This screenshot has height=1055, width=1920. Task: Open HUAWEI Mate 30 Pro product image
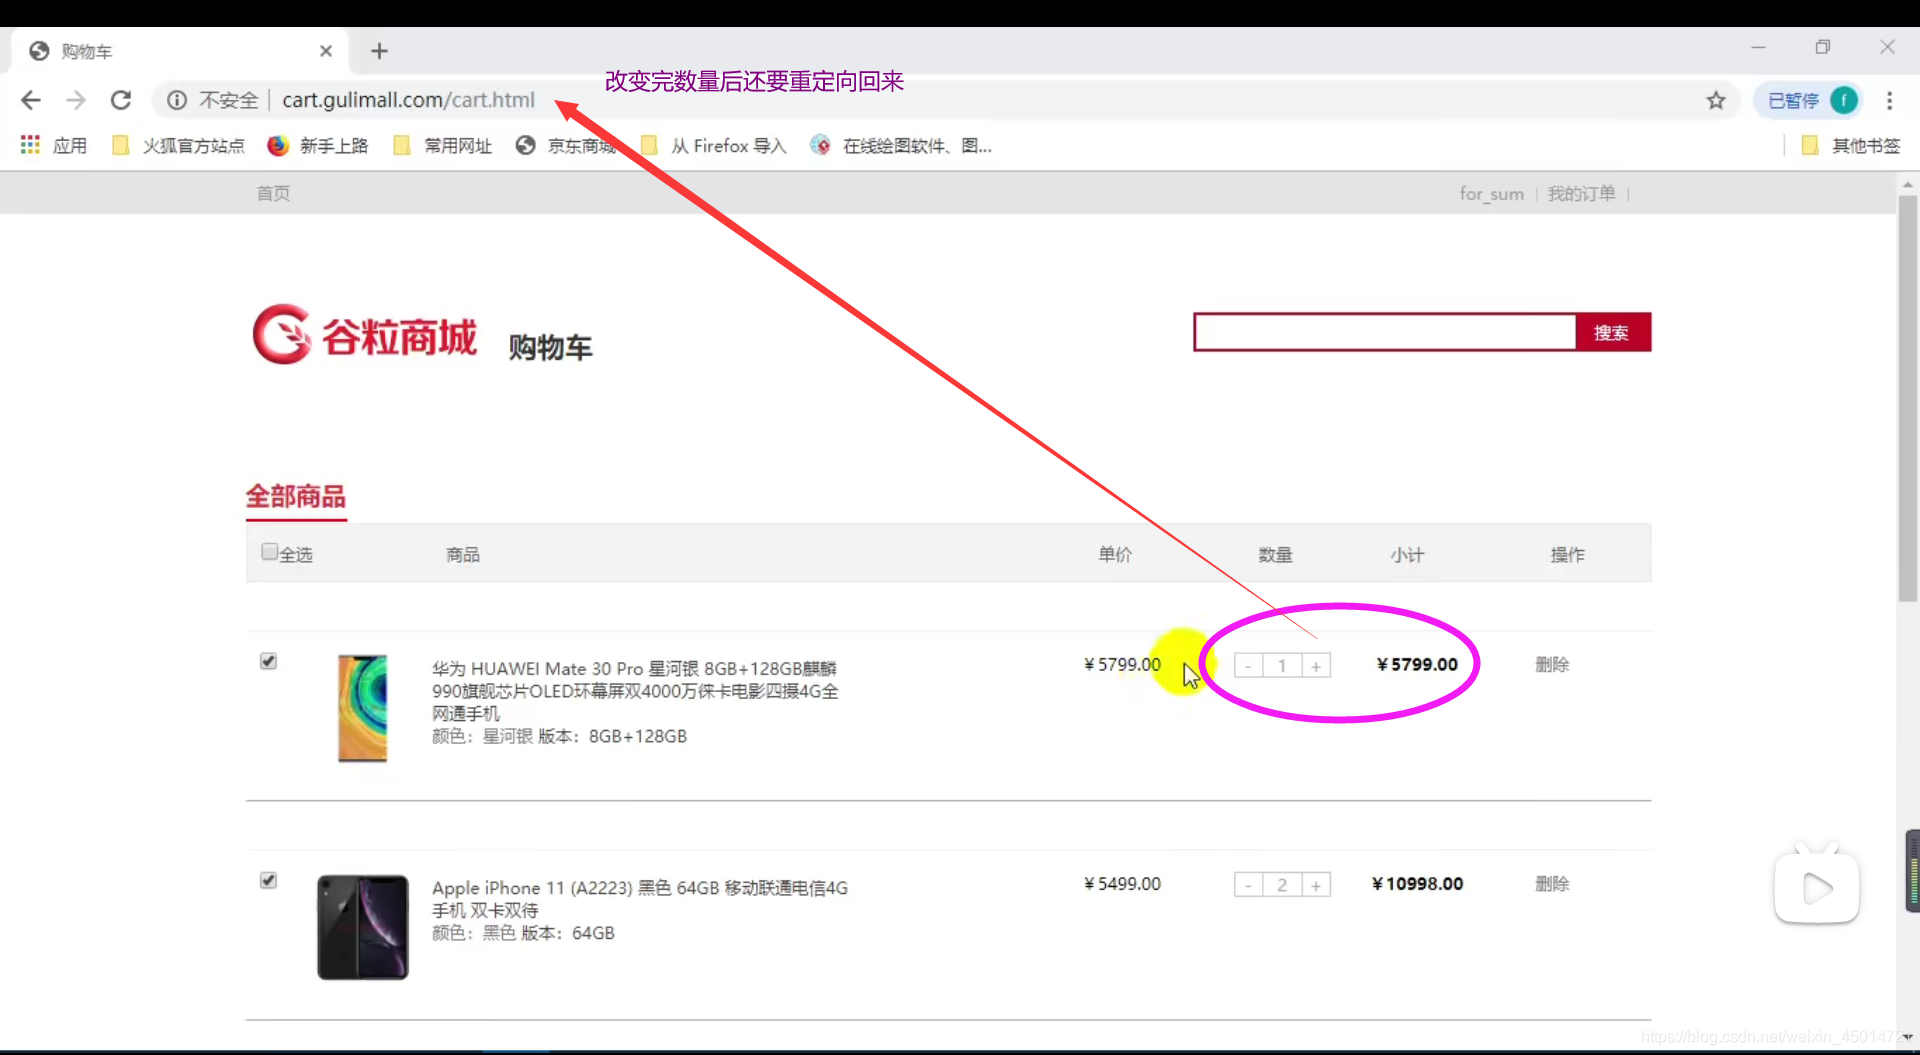click(x=362, y=708)
